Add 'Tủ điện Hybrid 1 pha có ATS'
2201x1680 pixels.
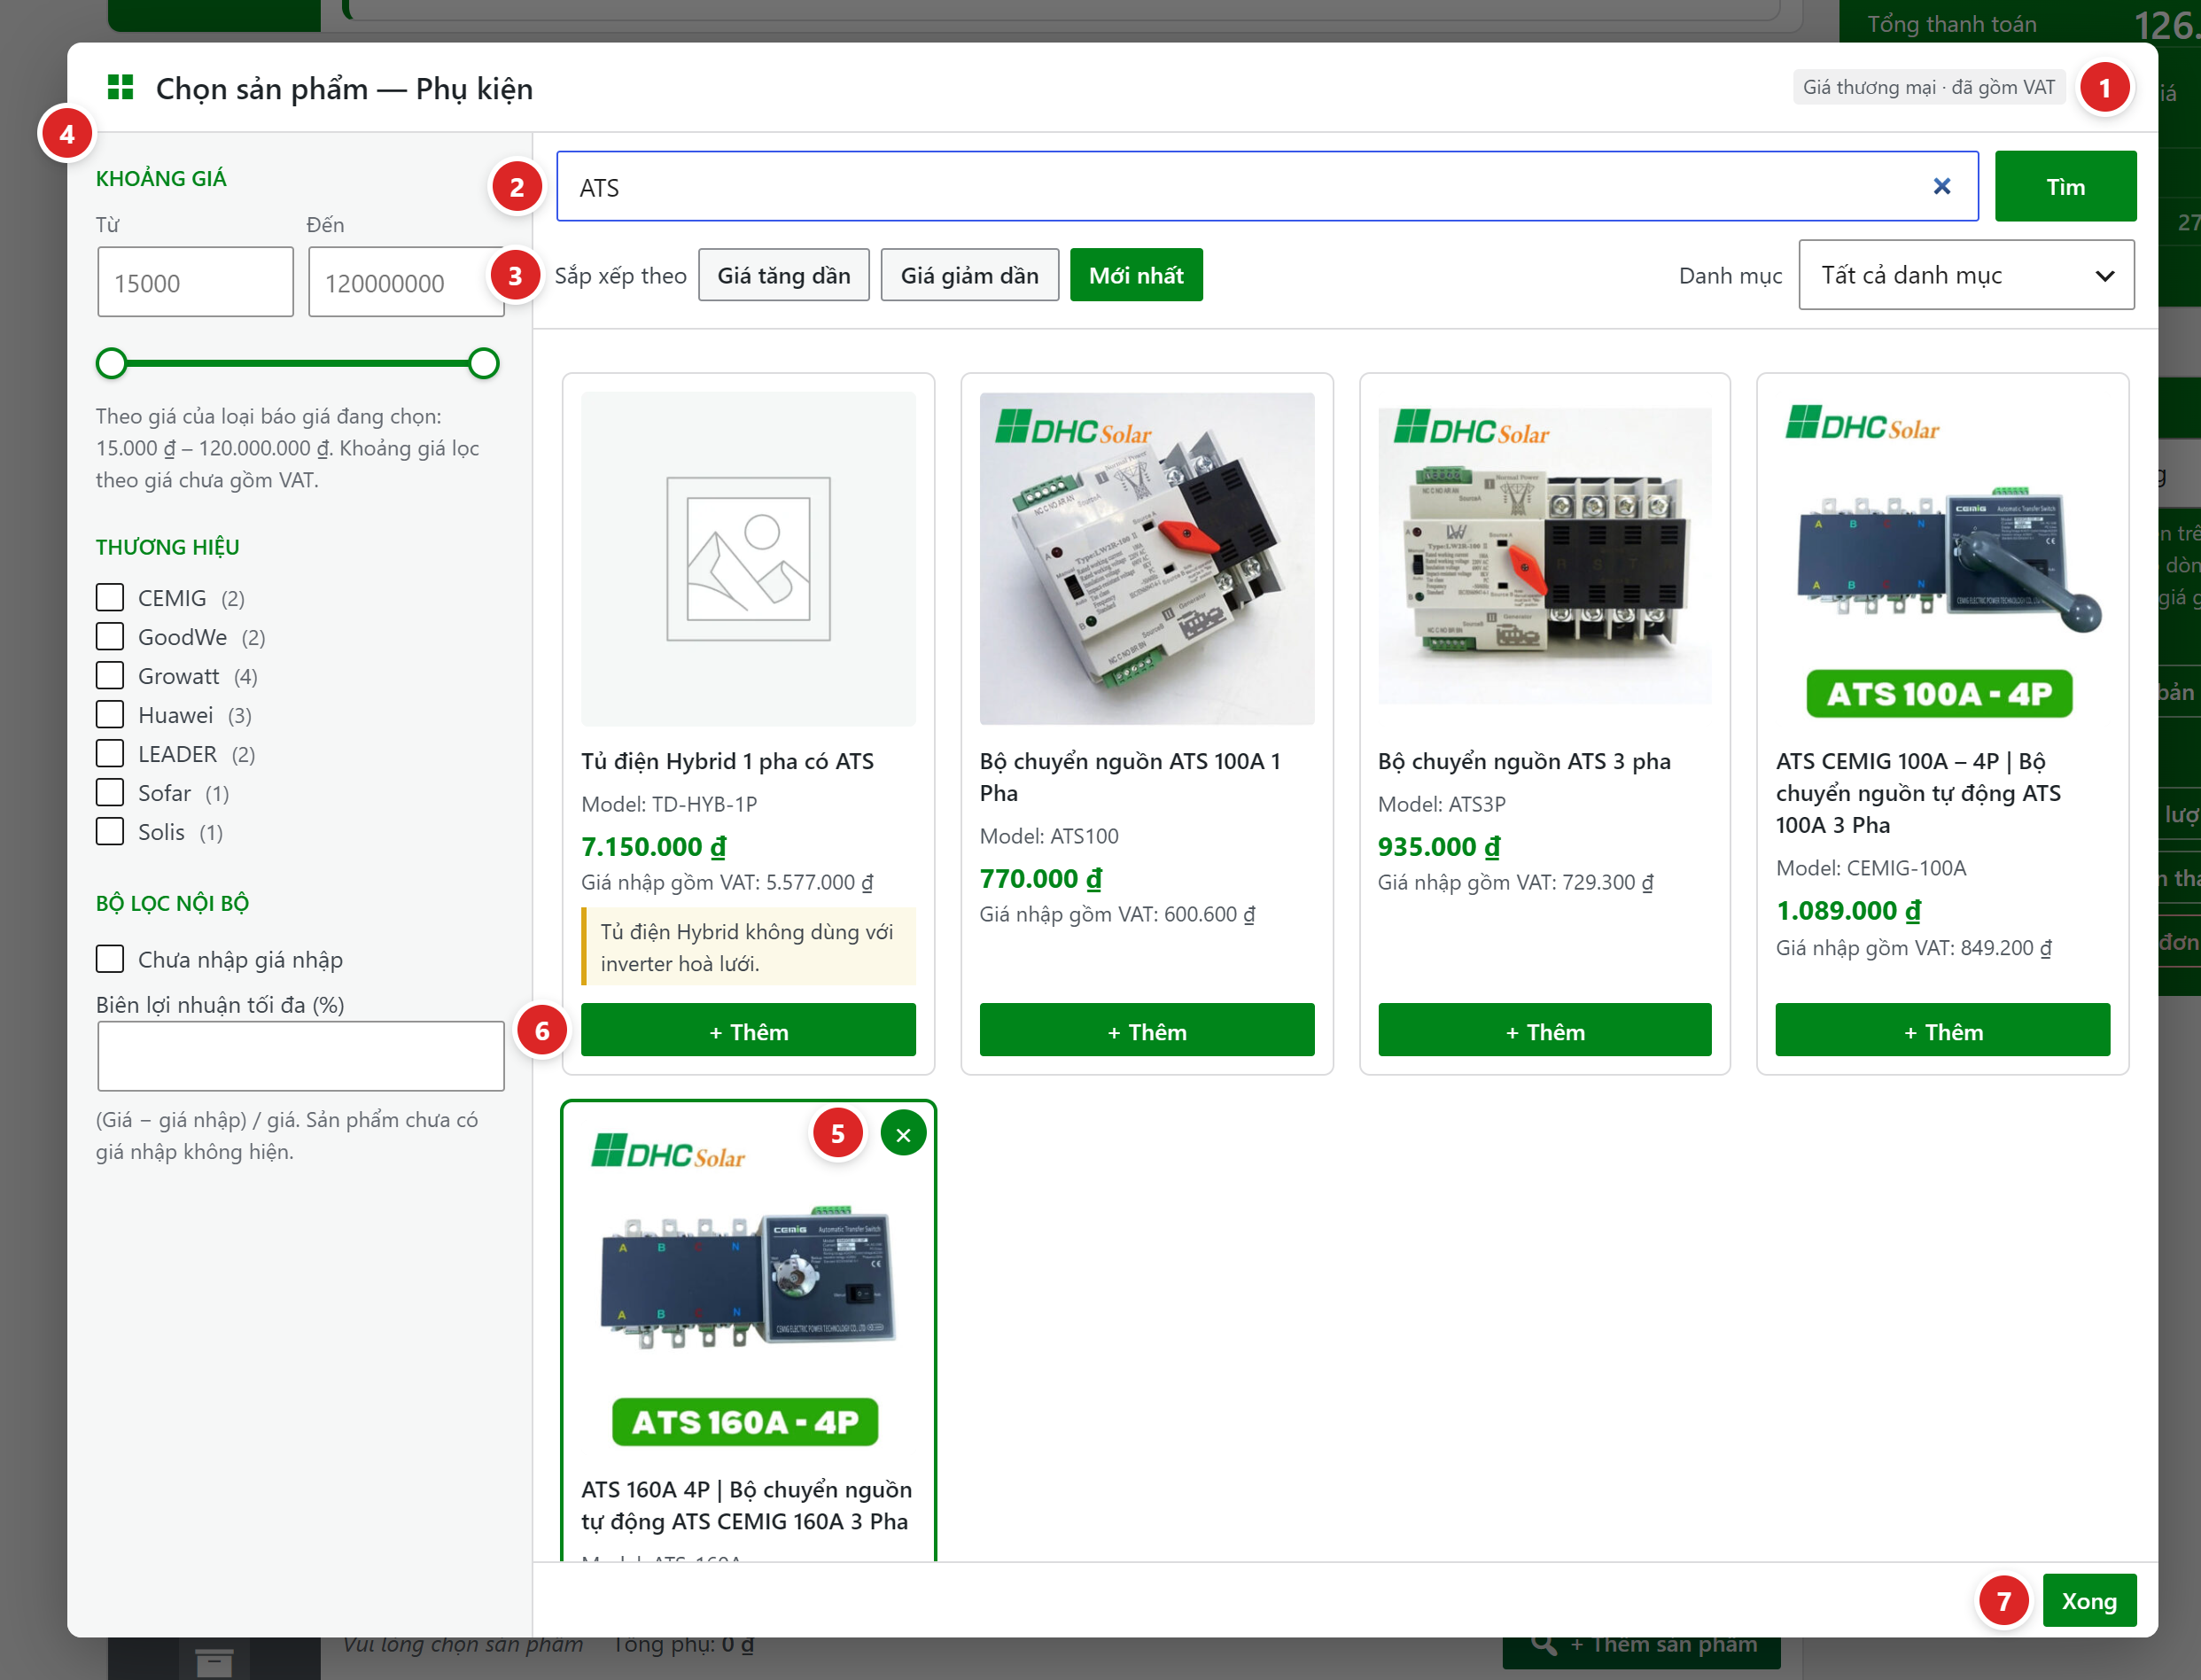[x=748, y=1030]
